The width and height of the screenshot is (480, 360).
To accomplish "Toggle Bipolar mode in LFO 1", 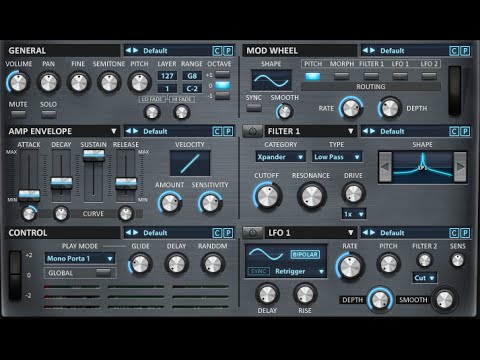I will click(x=305, y=254).
